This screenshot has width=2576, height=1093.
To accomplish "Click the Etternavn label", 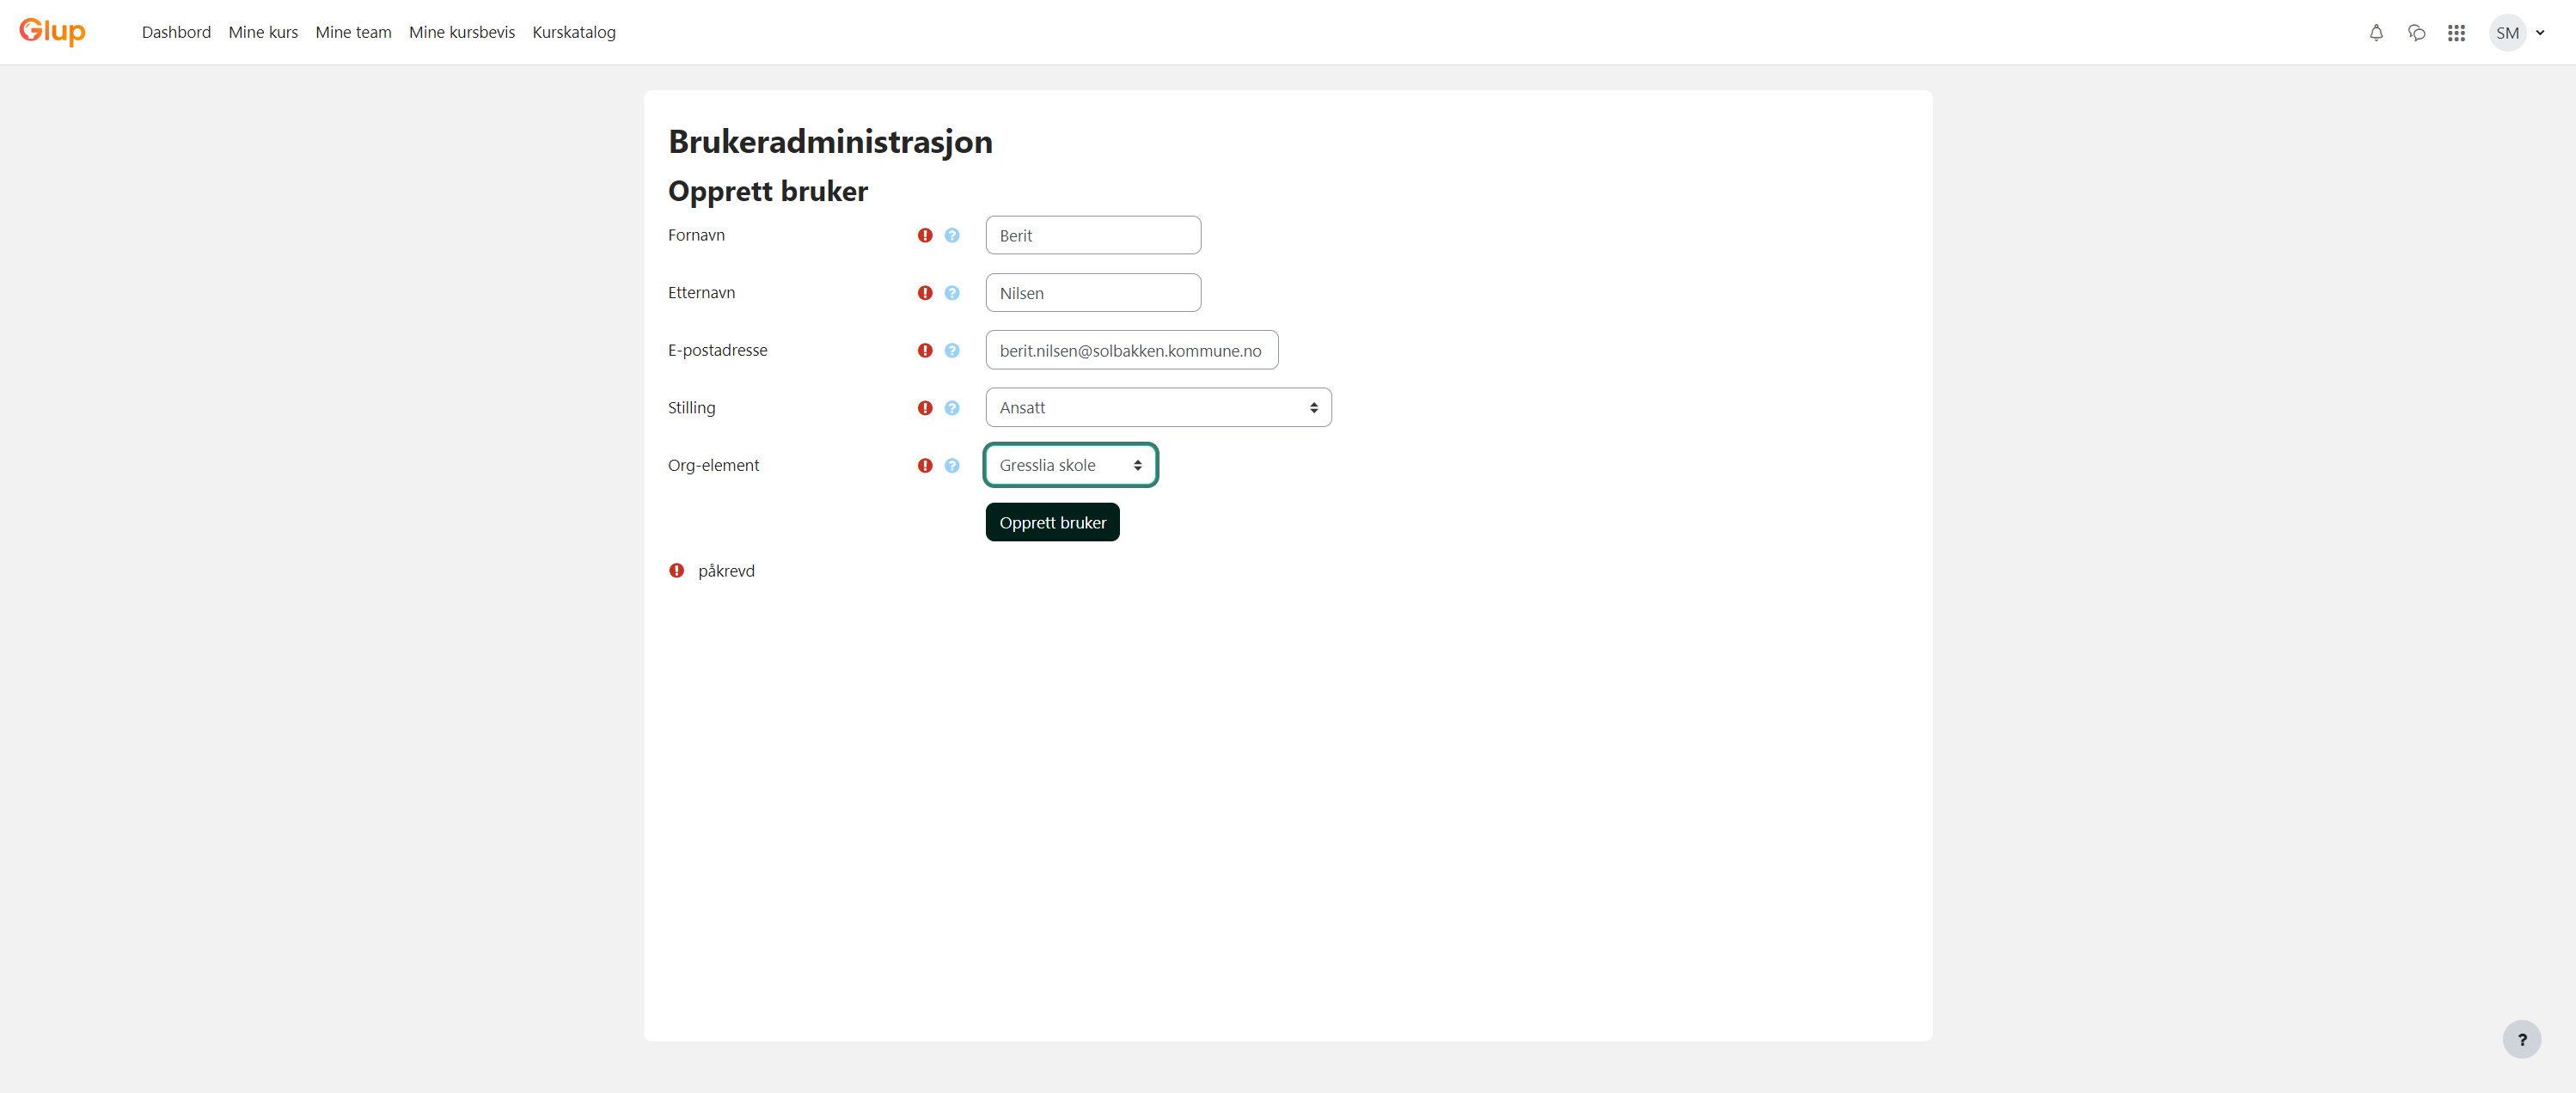I will point(701,293).
